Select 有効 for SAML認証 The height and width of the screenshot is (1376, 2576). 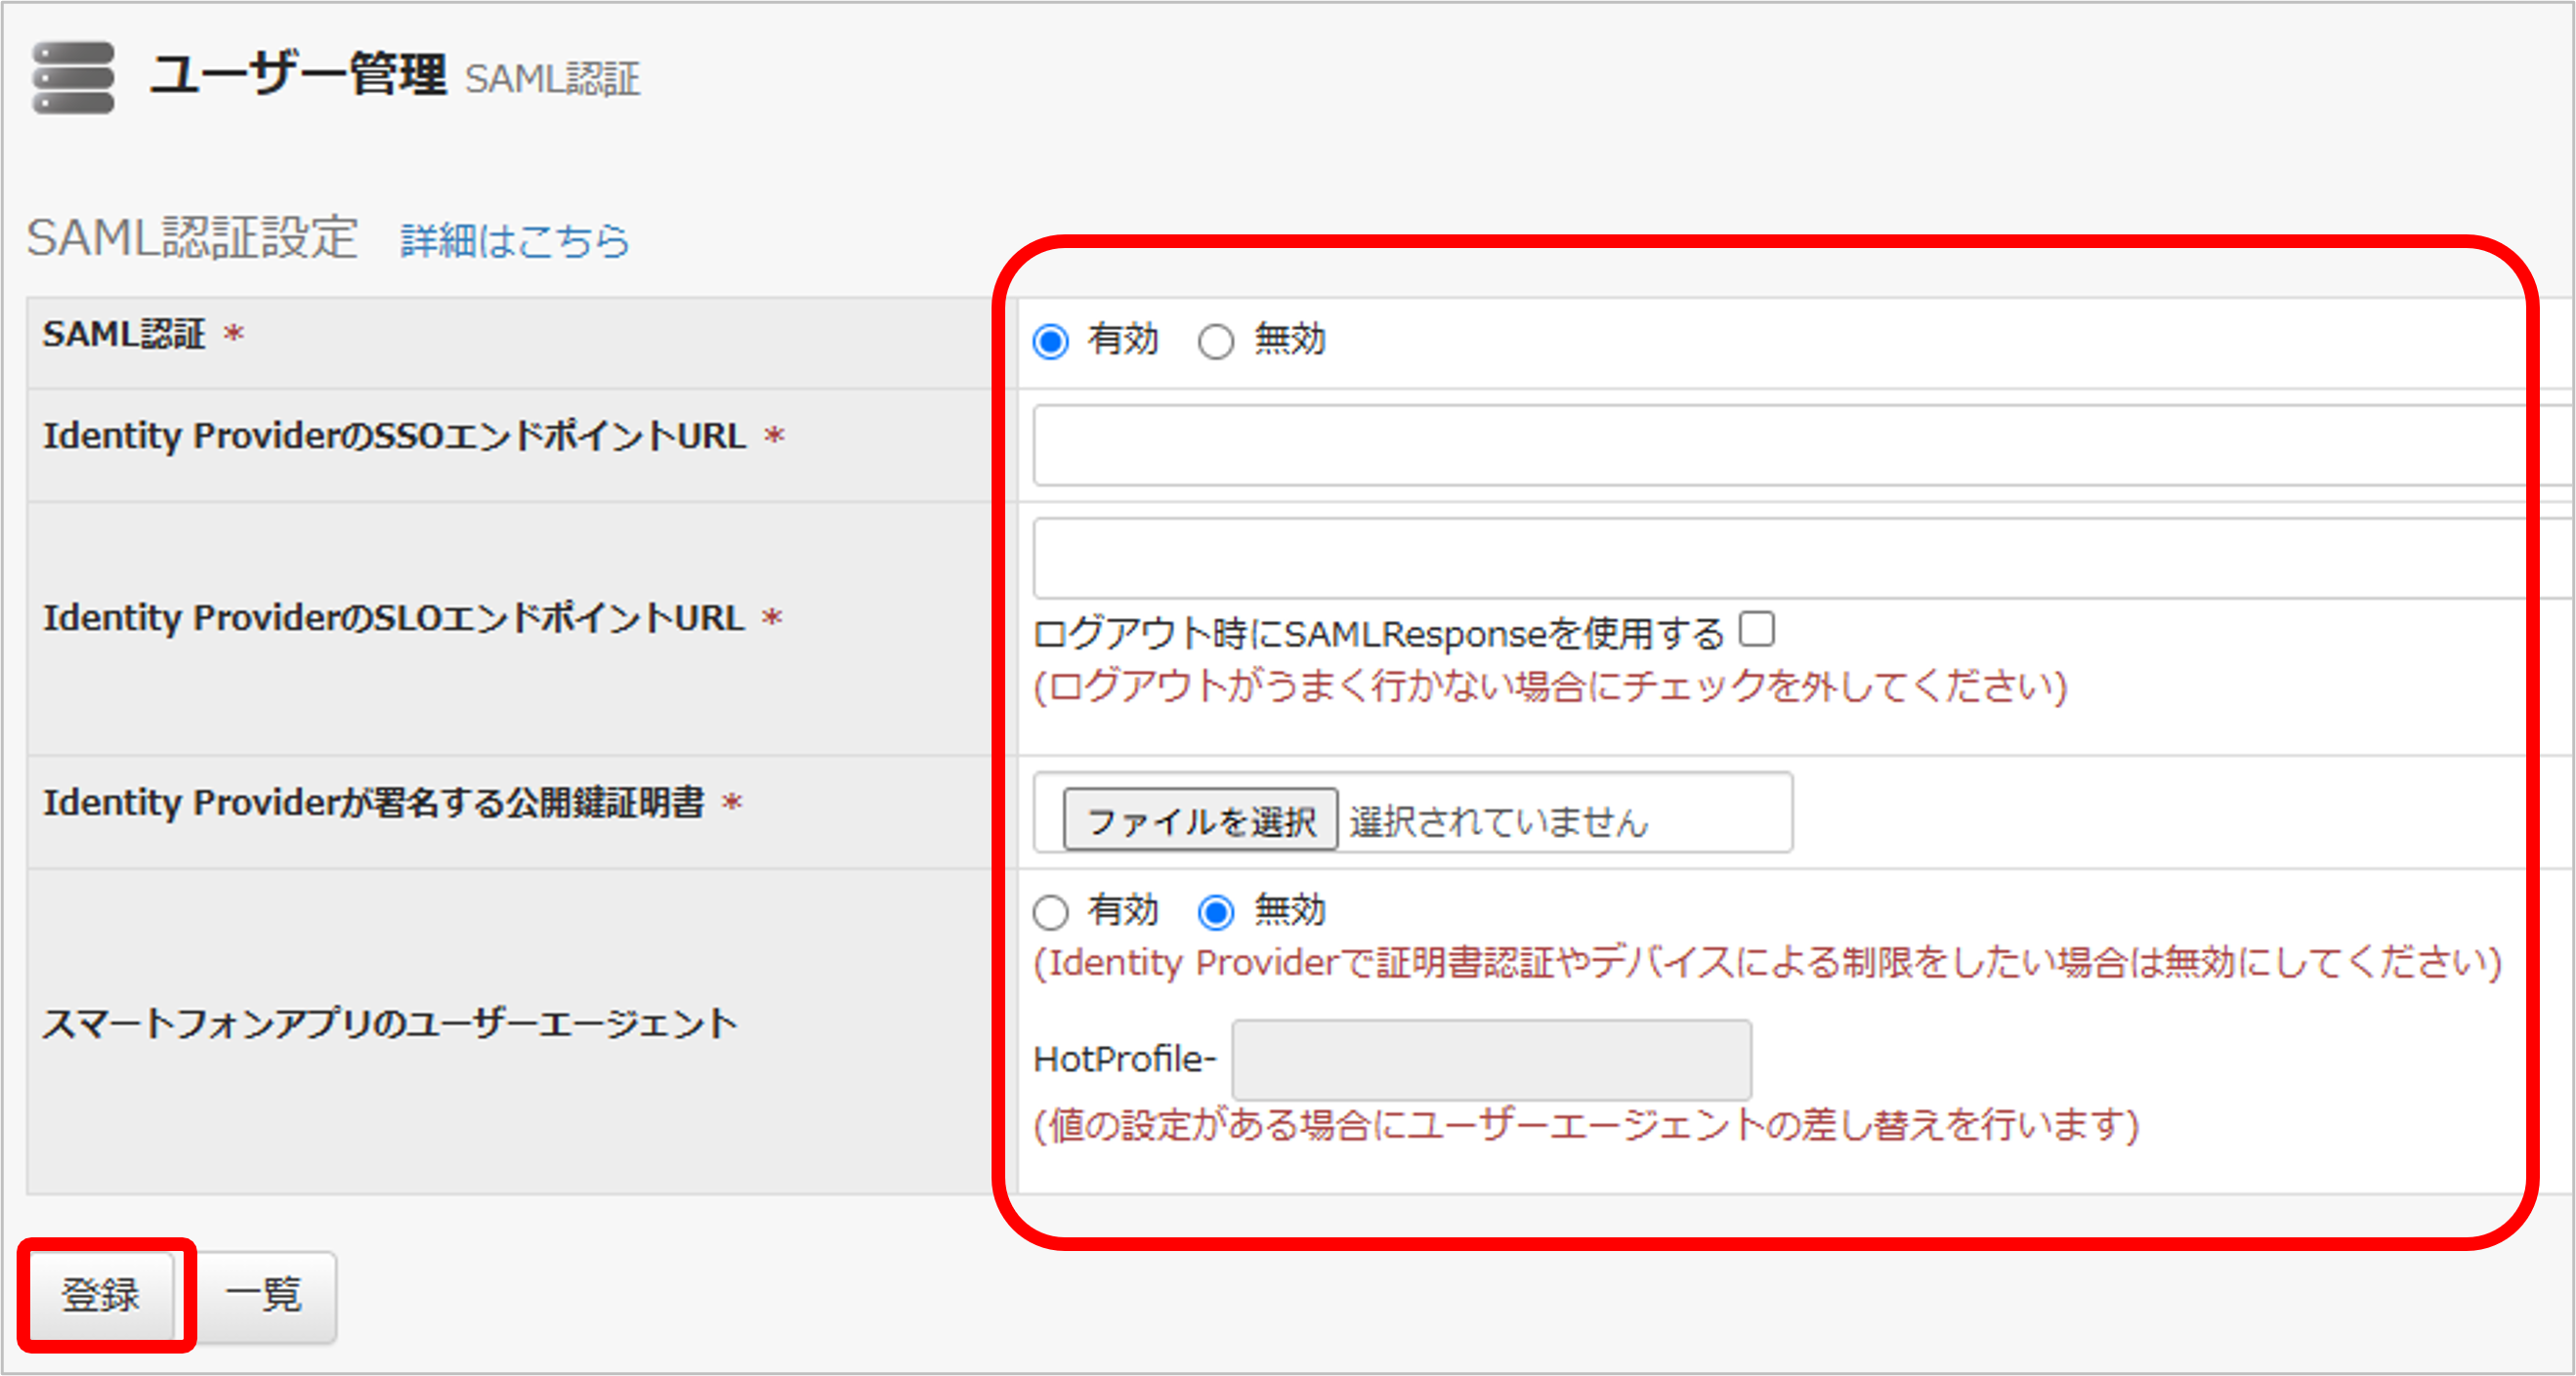pos(1051,342)
